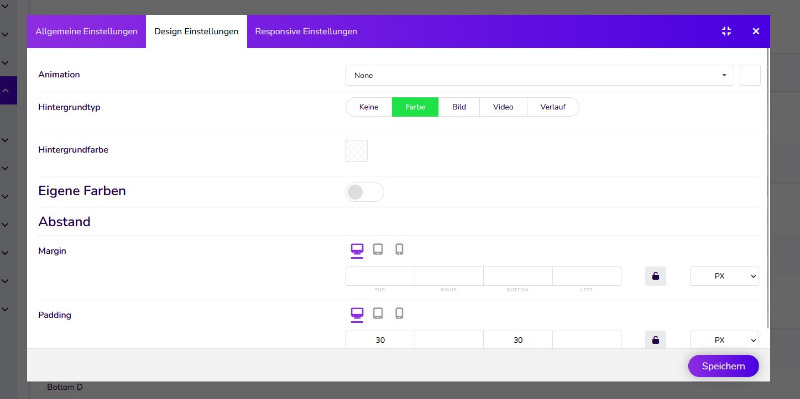The height and width of the screenshot is (399, 800).
Task: Click the Speichern button
Action: coord(723,366)
